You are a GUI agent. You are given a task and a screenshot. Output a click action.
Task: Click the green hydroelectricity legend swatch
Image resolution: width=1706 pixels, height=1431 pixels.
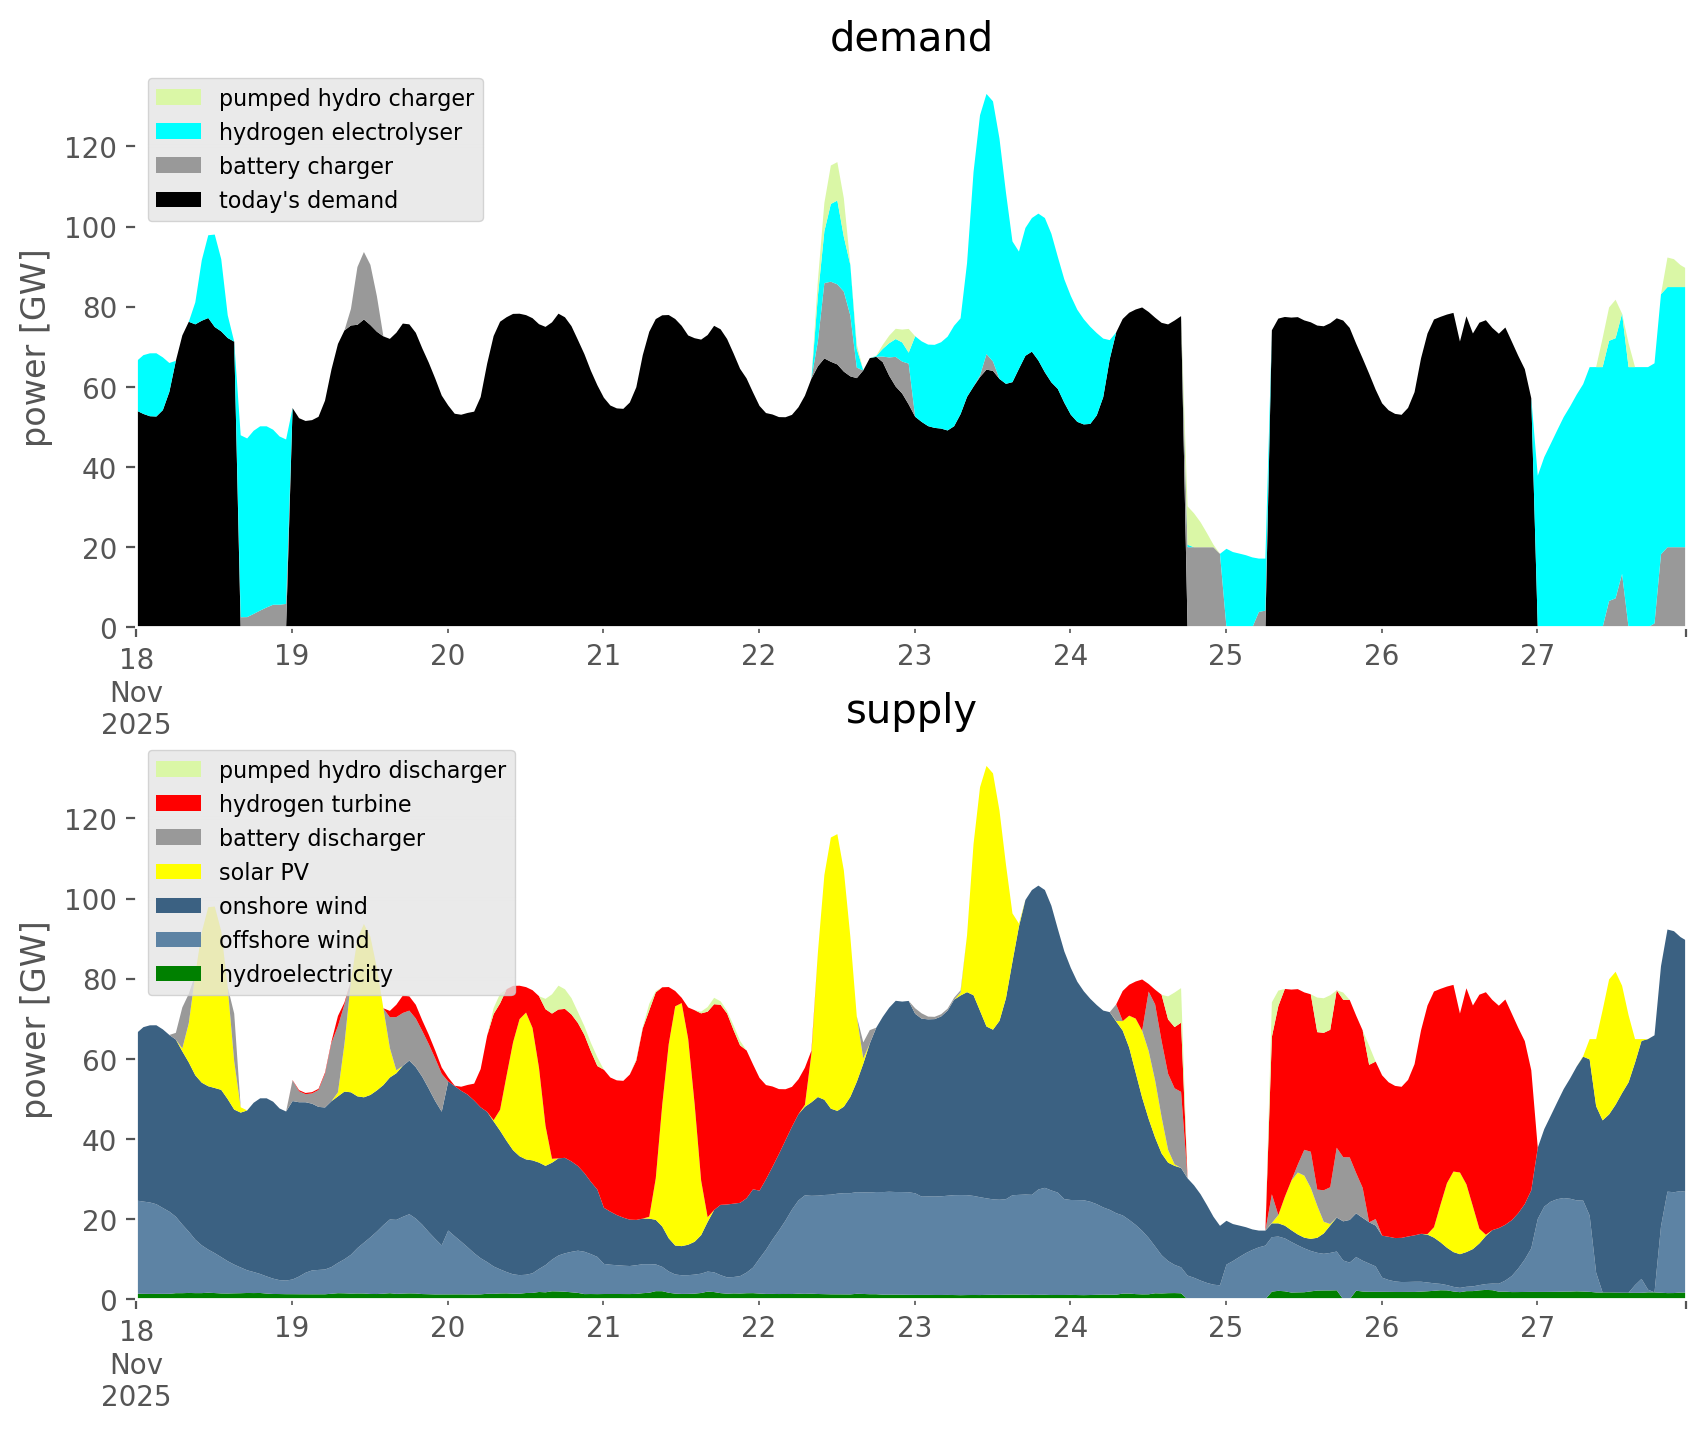coord(179,974)
